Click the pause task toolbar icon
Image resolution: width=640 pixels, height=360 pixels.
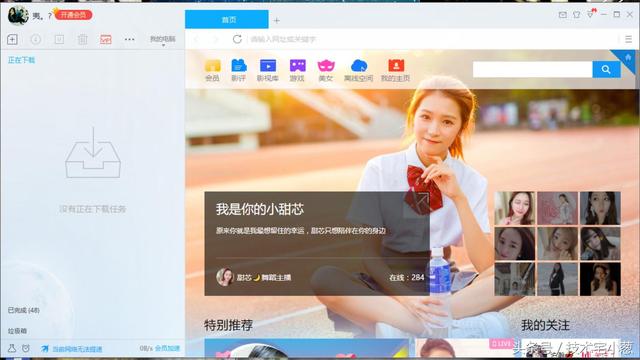[59, 39]
